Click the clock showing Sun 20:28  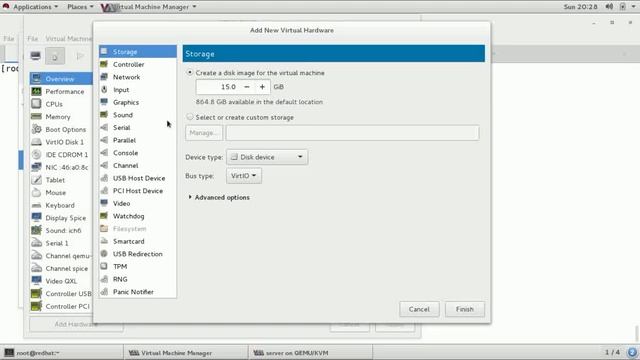(x=580, y=7)
